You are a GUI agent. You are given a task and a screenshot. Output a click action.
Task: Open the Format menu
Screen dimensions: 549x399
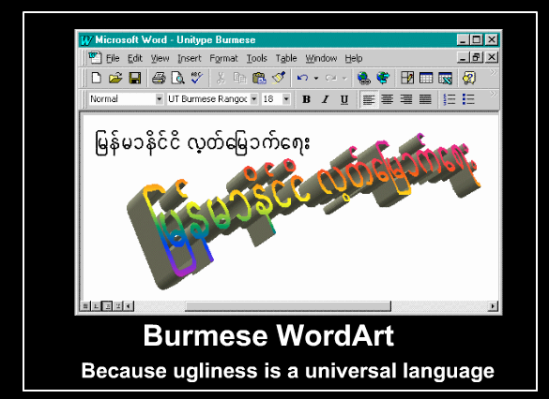pyautogui.click(x=224, y=58)
